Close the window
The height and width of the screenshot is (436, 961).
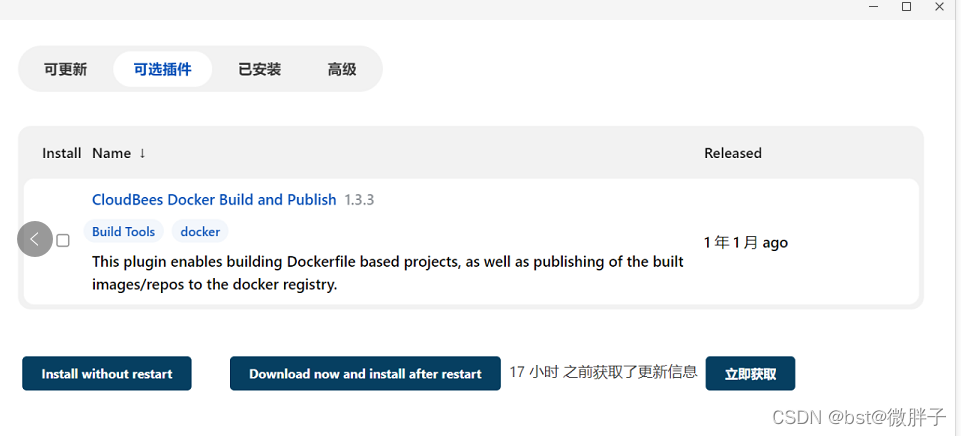coord(940,7)
